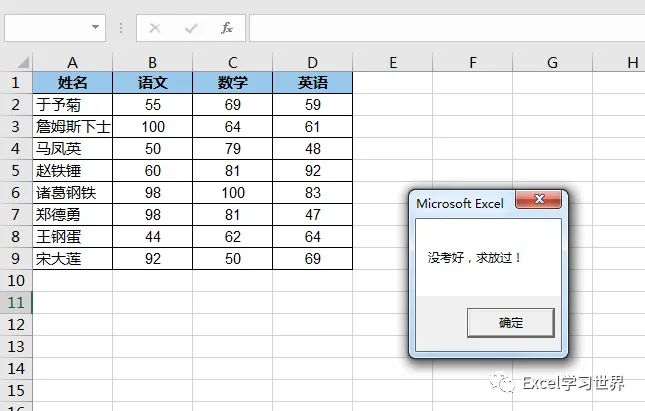
Task: Select row 1 header
Action: tap(16, 83)
